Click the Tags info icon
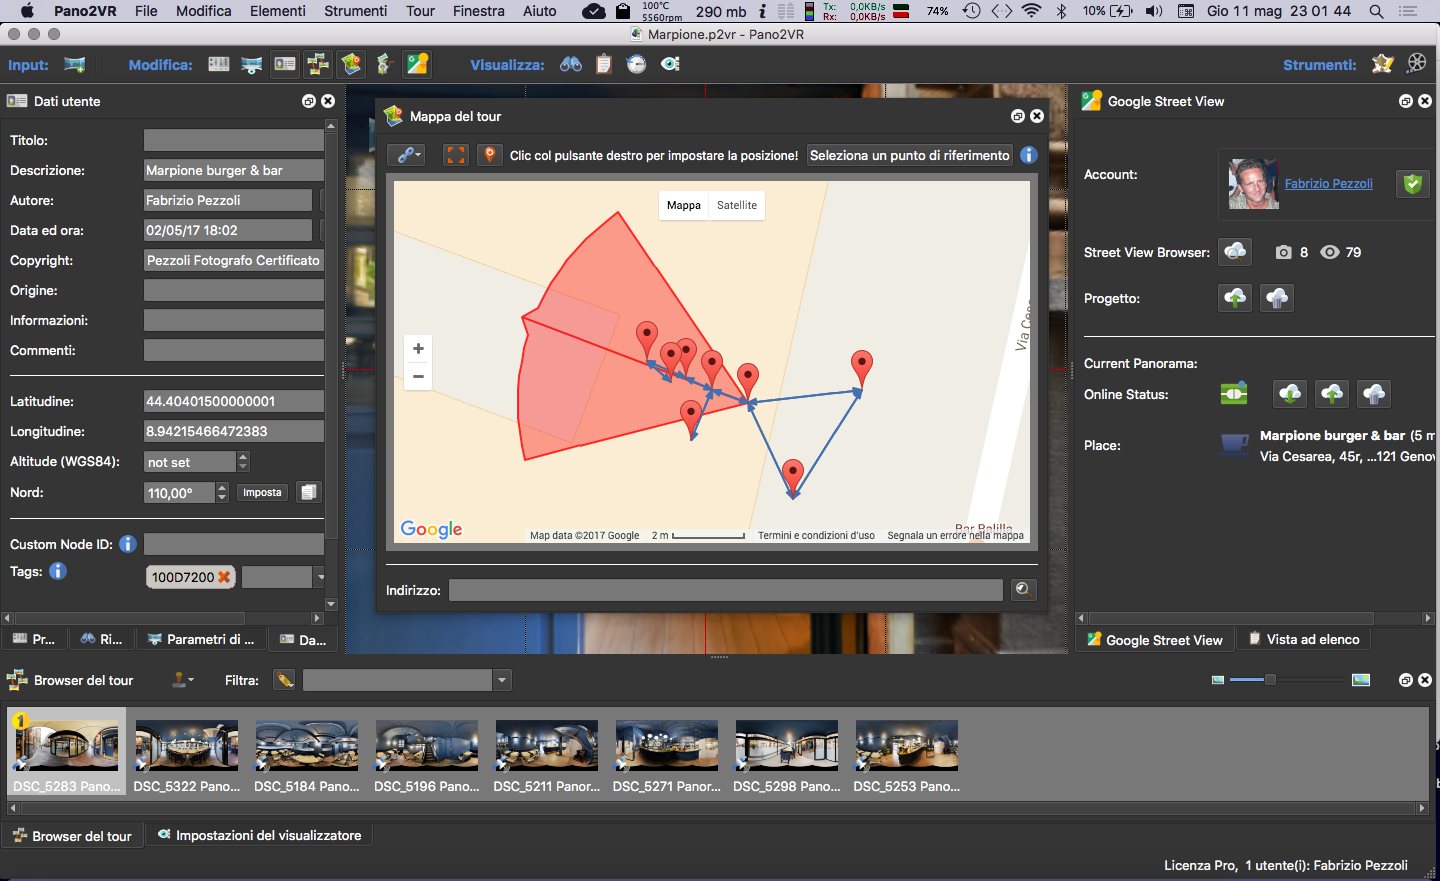This screenshot has width=1440, height=881. 58,571
